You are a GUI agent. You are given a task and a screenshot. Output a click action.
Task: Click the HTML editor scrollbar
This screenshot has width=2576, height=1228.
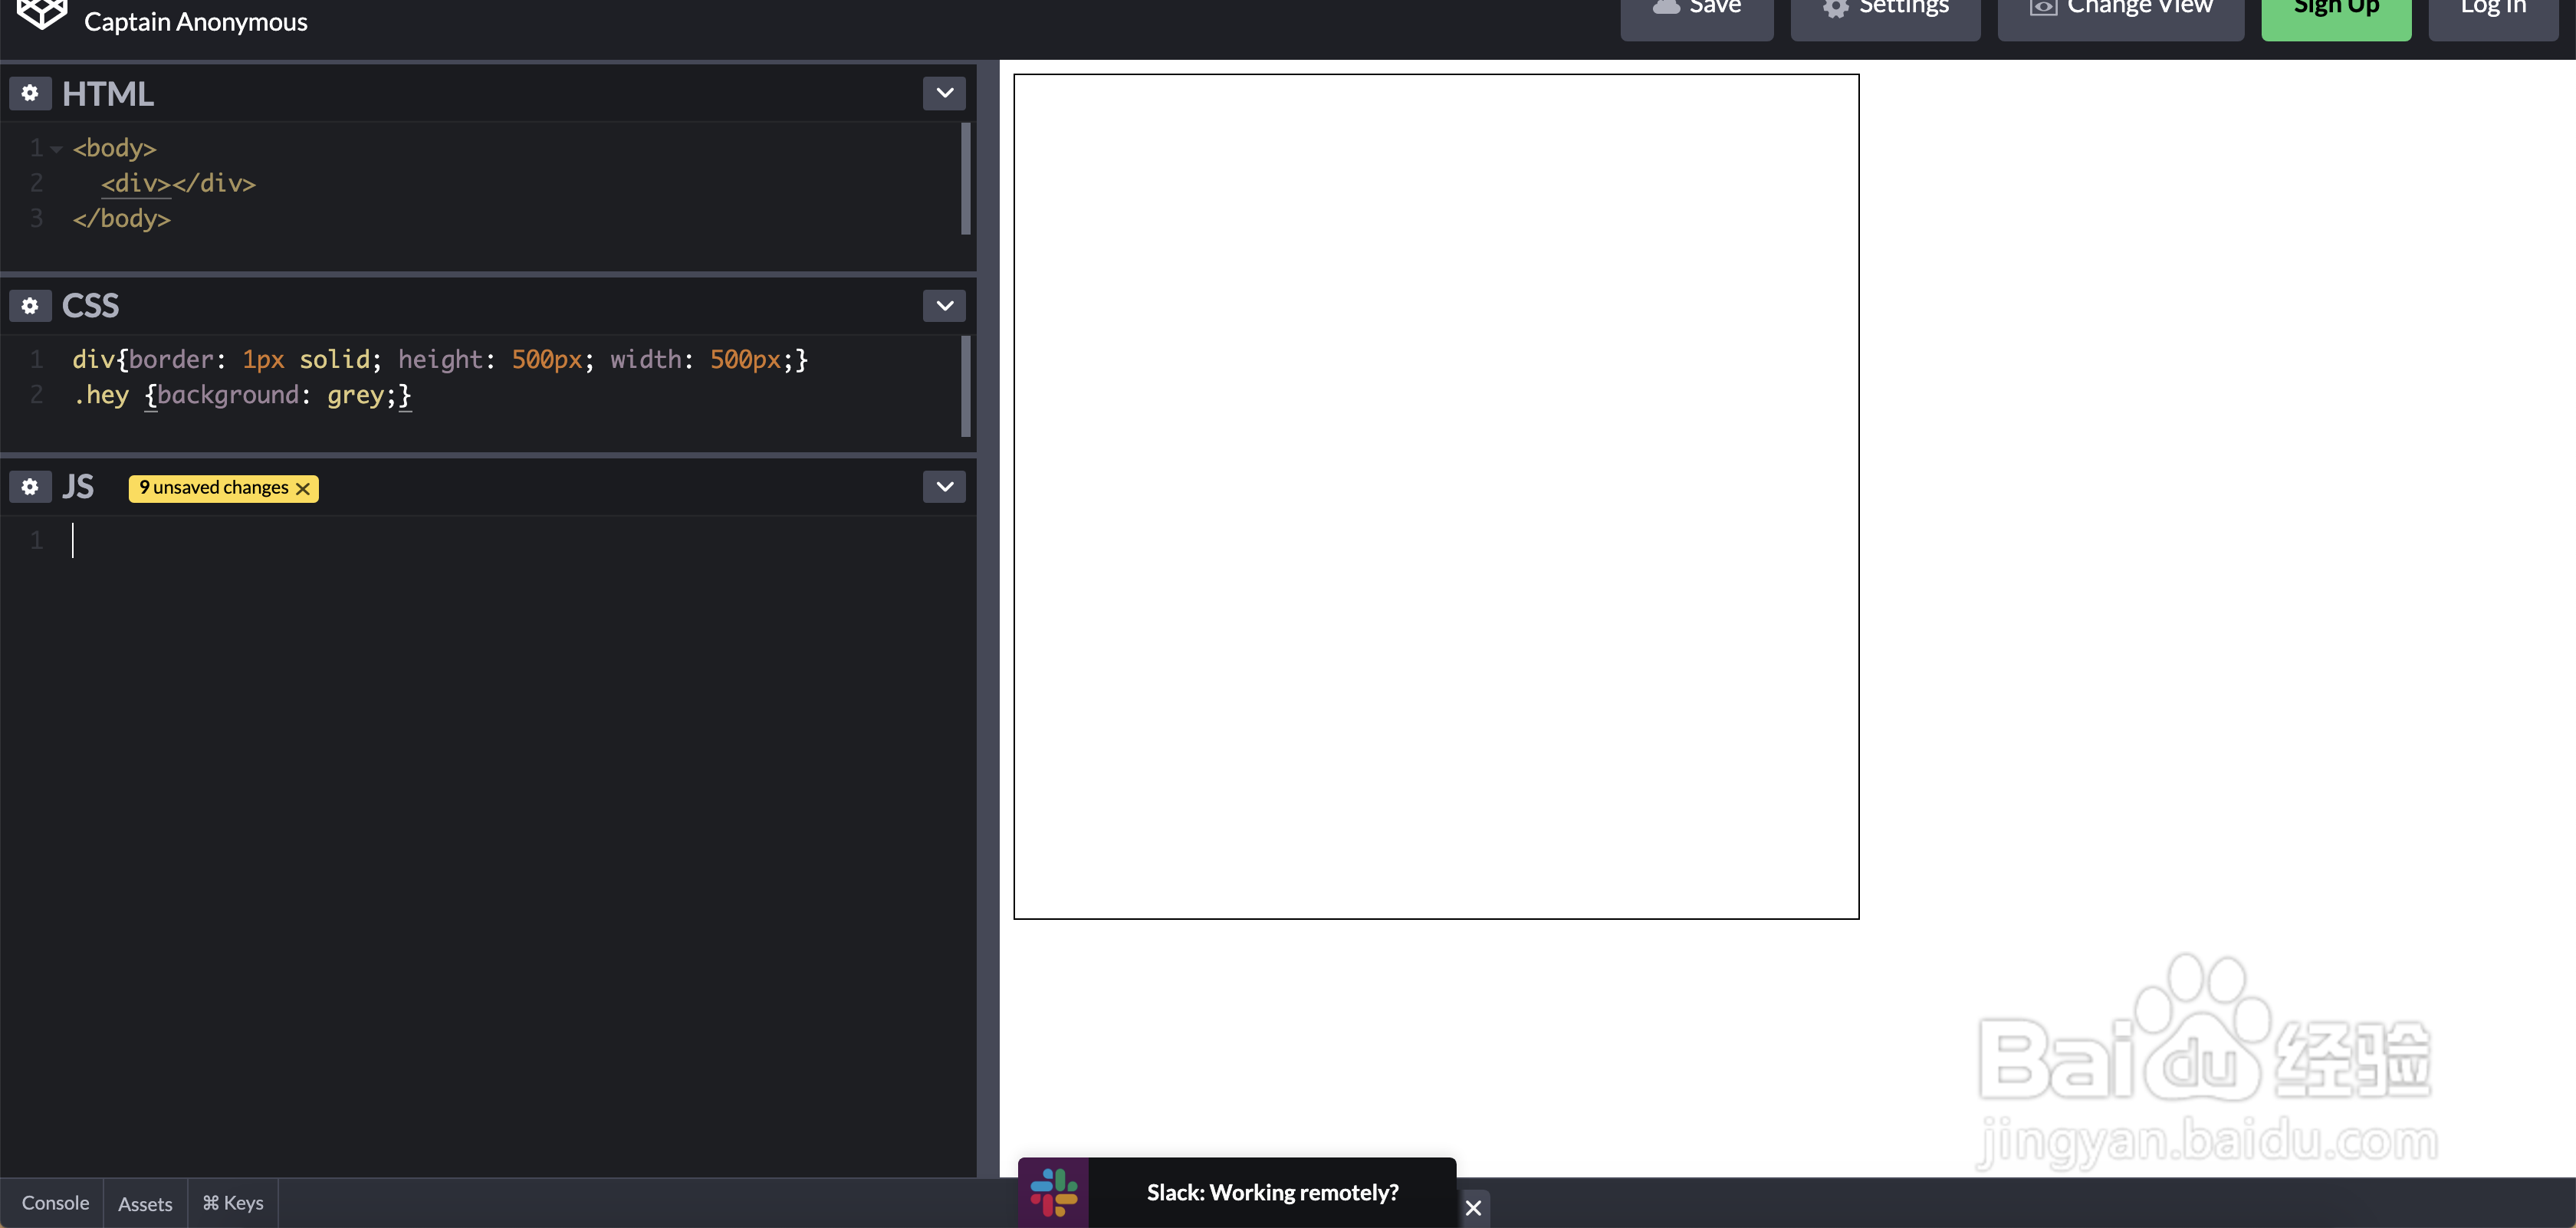(x=966, y=179)
